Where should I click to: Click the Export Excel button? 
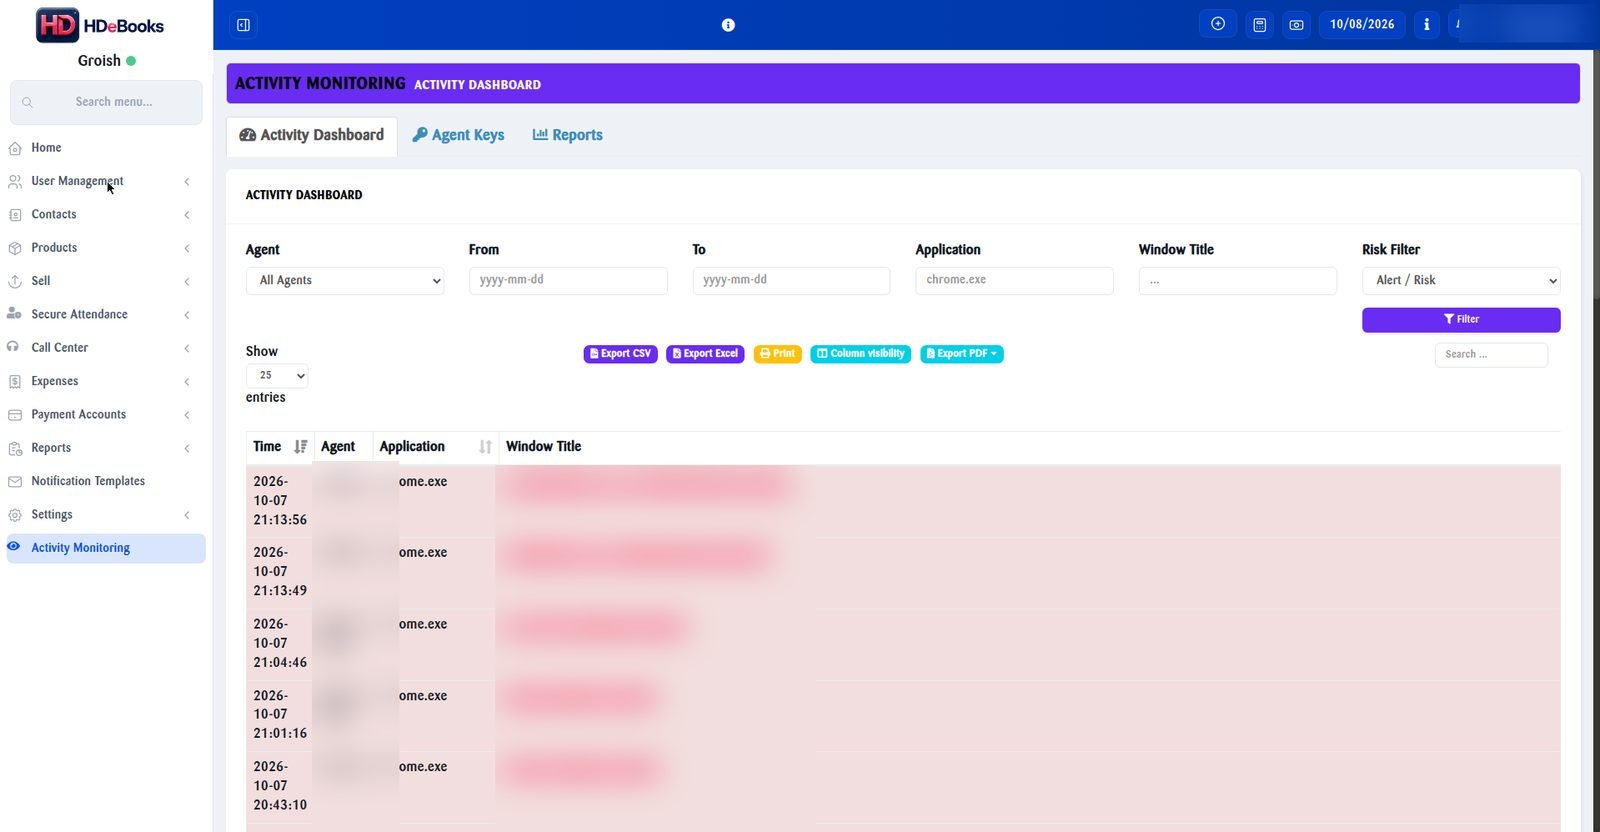[705, 354]
